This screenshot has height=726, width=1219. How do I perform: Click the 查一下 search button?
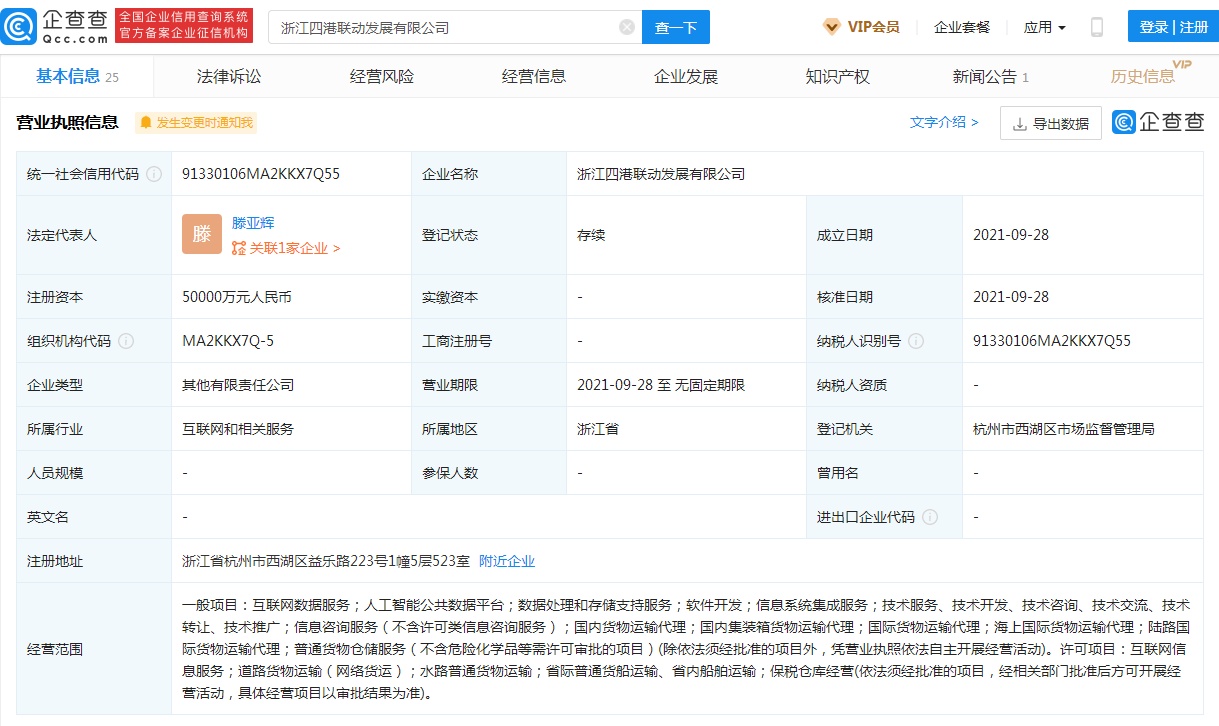(675, 27)
